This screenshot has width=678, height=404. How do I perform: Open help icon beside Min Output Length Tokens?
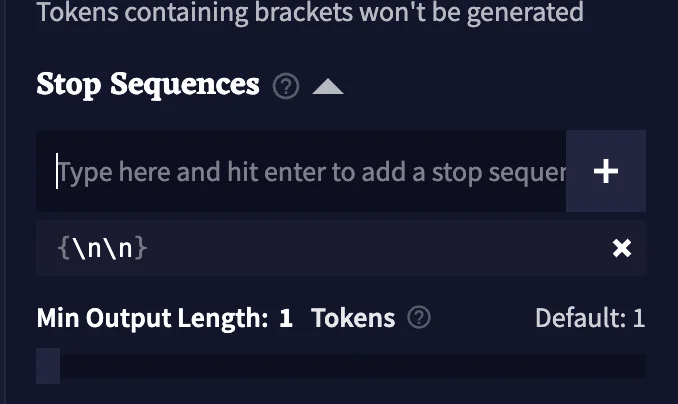(419, 317)
